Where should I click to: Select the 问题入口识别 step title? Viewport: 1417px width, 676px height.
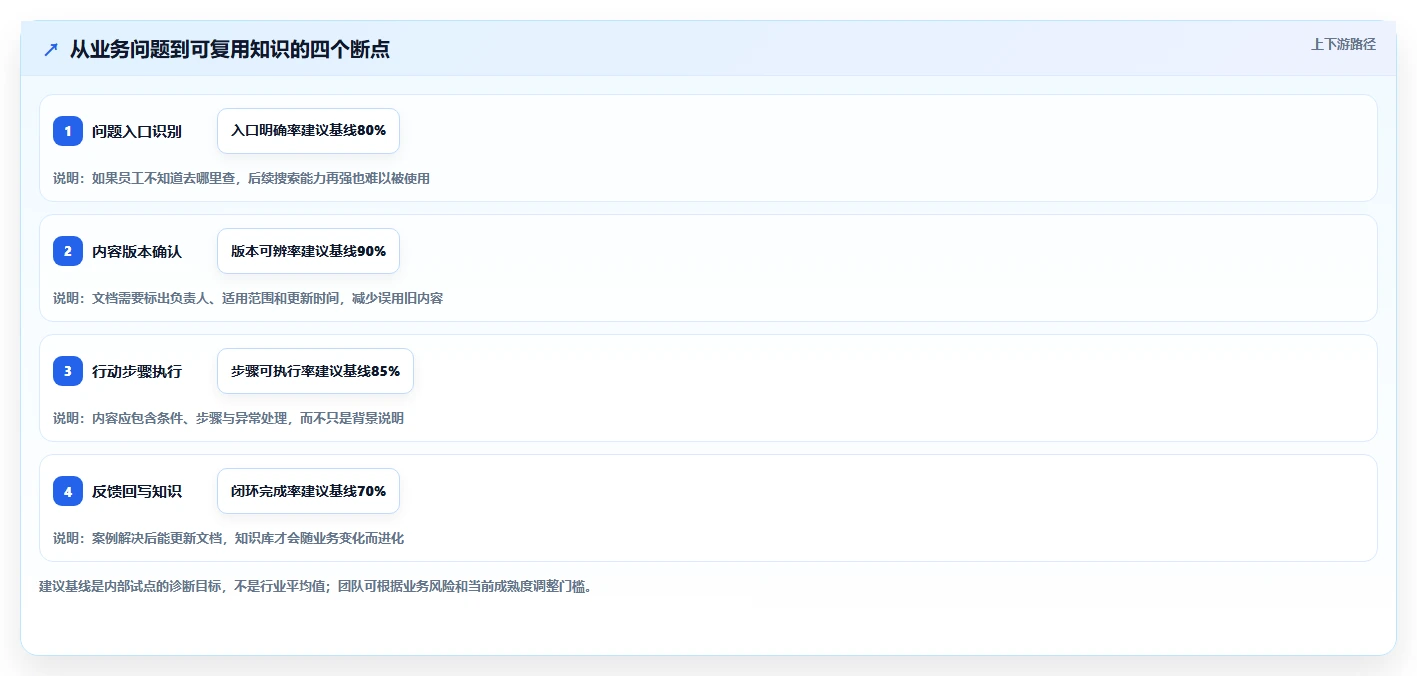(137, 131)
